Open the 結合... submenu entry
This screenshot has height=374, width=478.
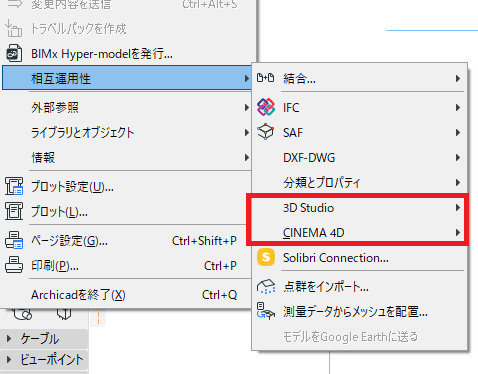359,78
